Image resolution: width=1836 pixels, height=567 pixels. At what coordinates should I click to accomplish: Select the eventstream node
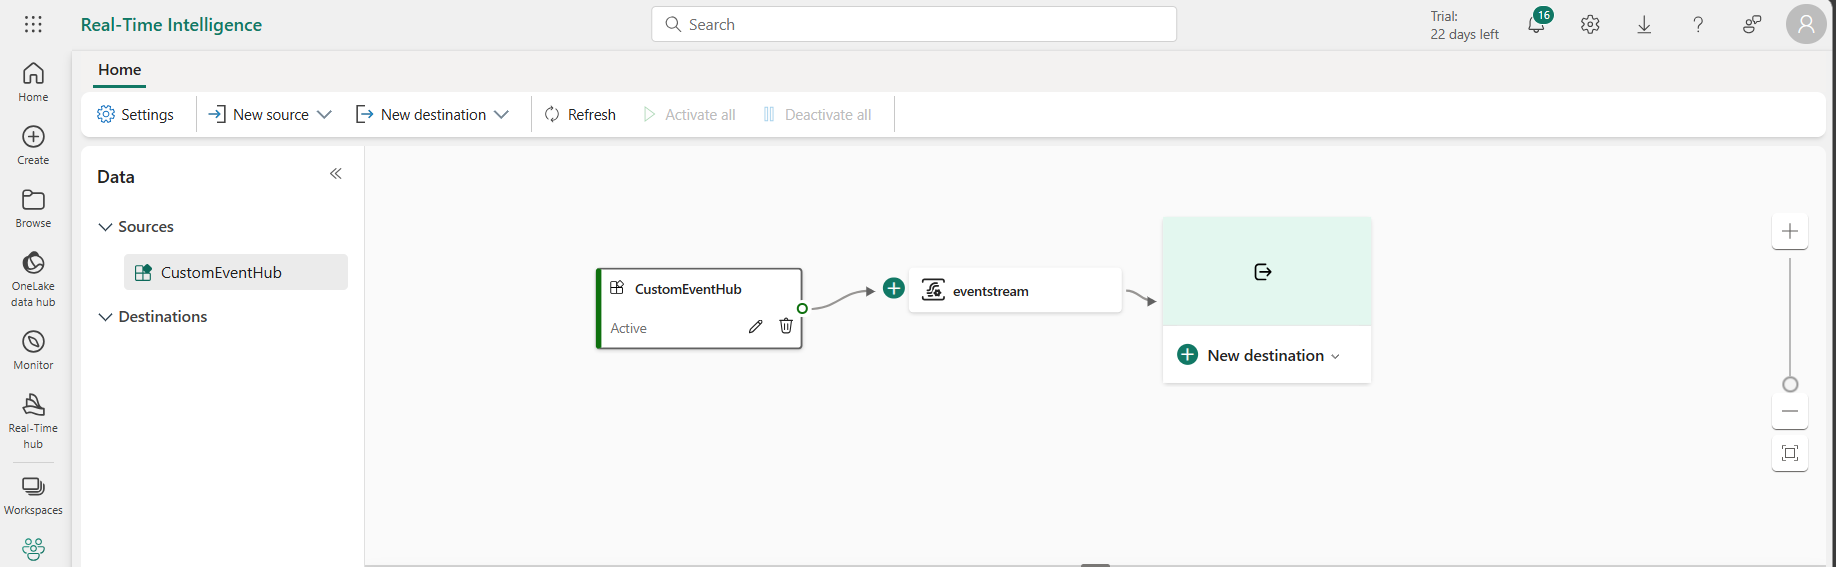coord(1015,290)
